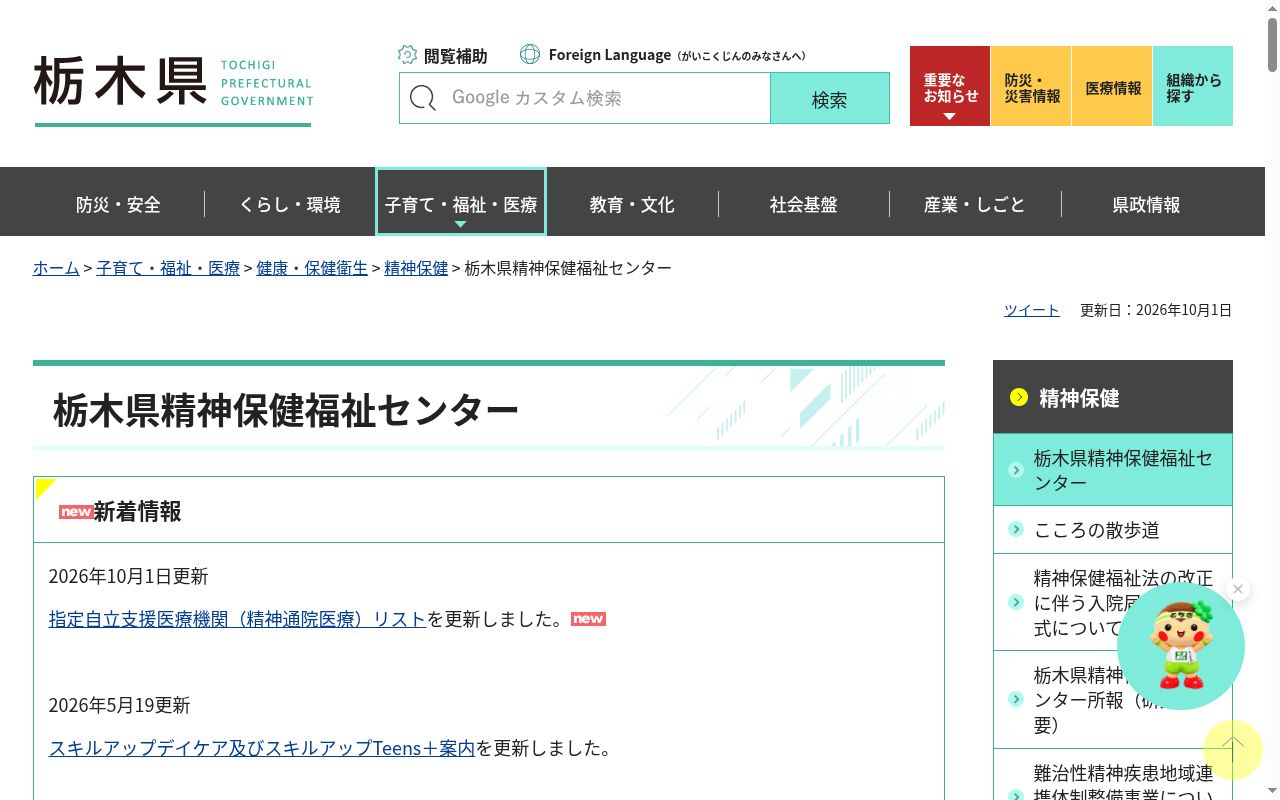Open the 産業・しごと navigation menu
The height and width of the screenshot is (800, 1280).
point(975,205)
